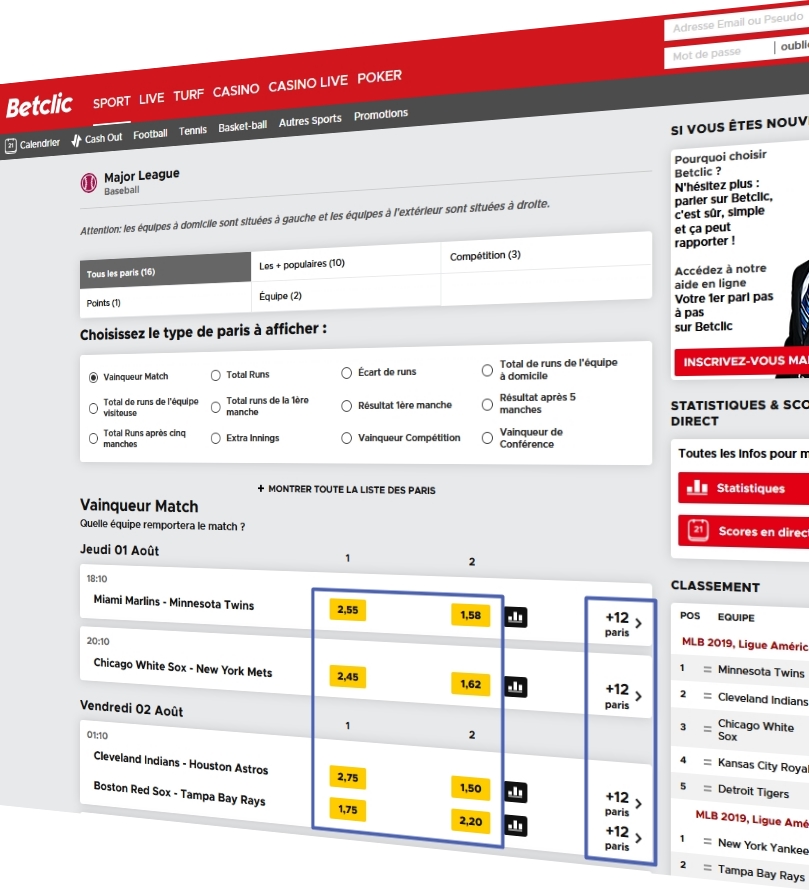
Task: Click Minnesota Twins in the Classement table
Action: 761,671
